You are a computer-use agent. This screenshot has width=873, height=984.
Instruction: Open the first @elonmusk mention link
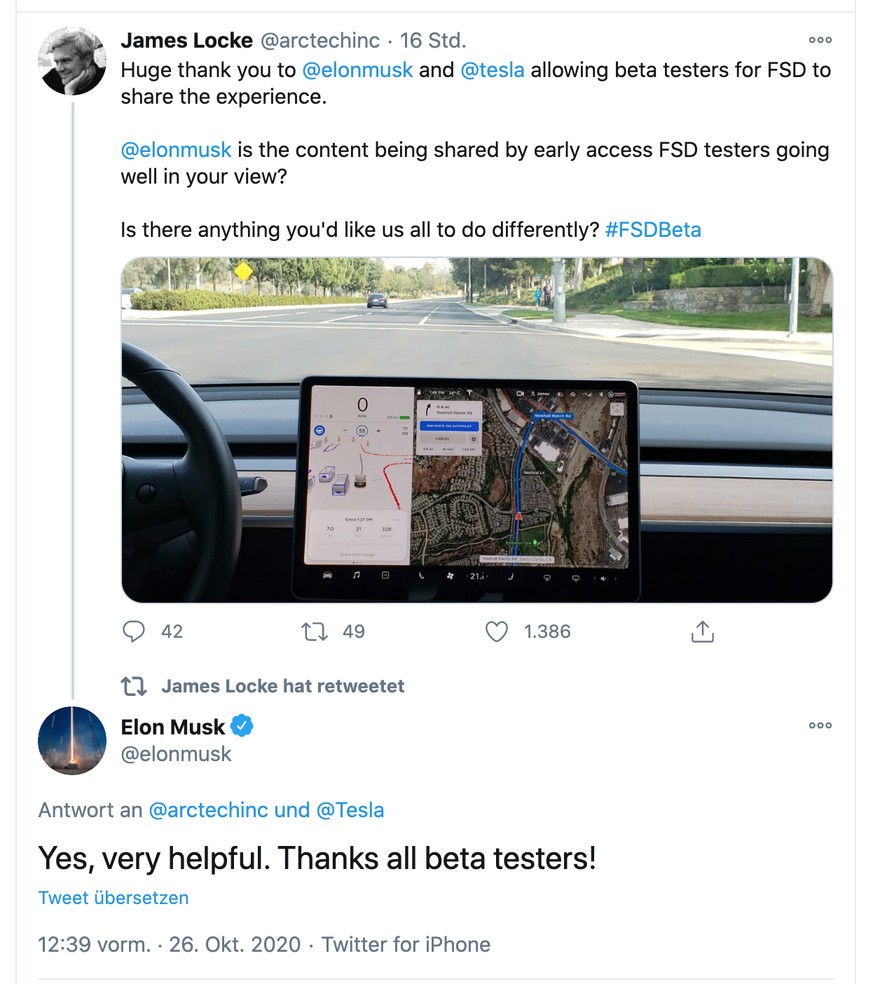coord(357,70)
